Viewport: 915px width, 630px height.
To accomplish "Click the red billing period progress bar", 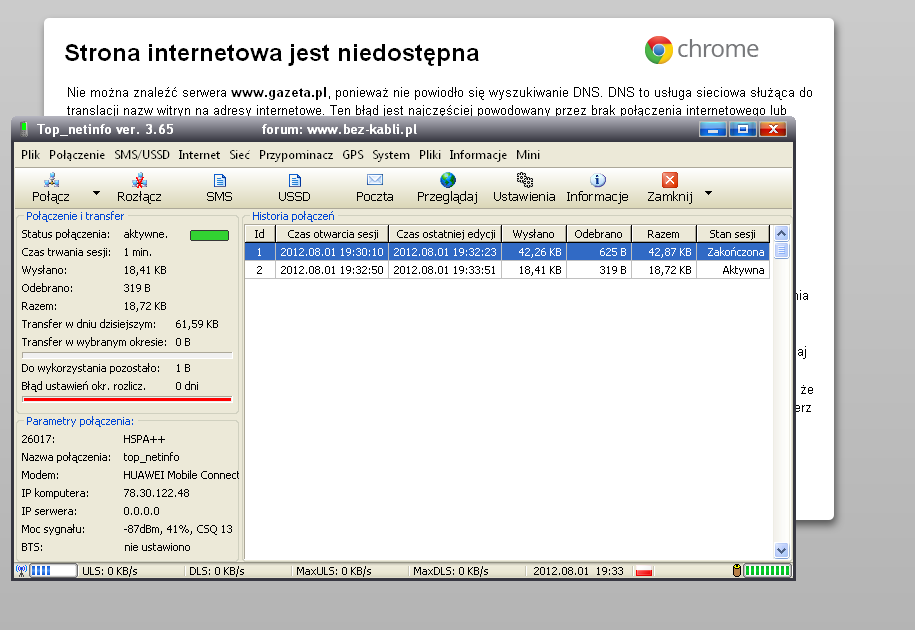I will (127, 400).
